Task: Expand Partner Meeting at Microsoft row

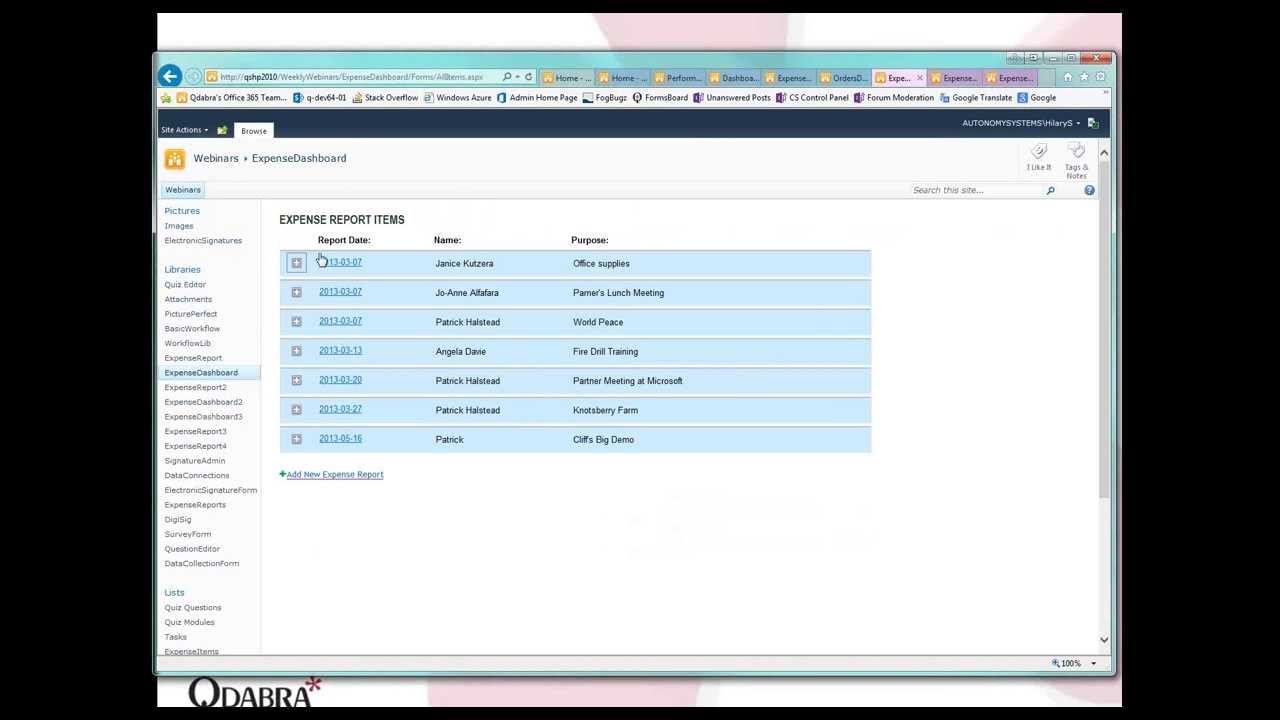Action: coord(296,380)
